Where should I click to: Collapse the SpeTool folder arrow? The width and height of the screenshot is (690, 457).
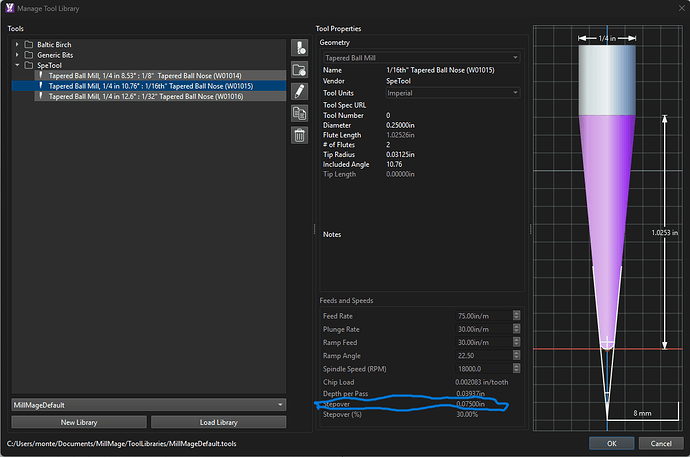click(x=17, y=65)
